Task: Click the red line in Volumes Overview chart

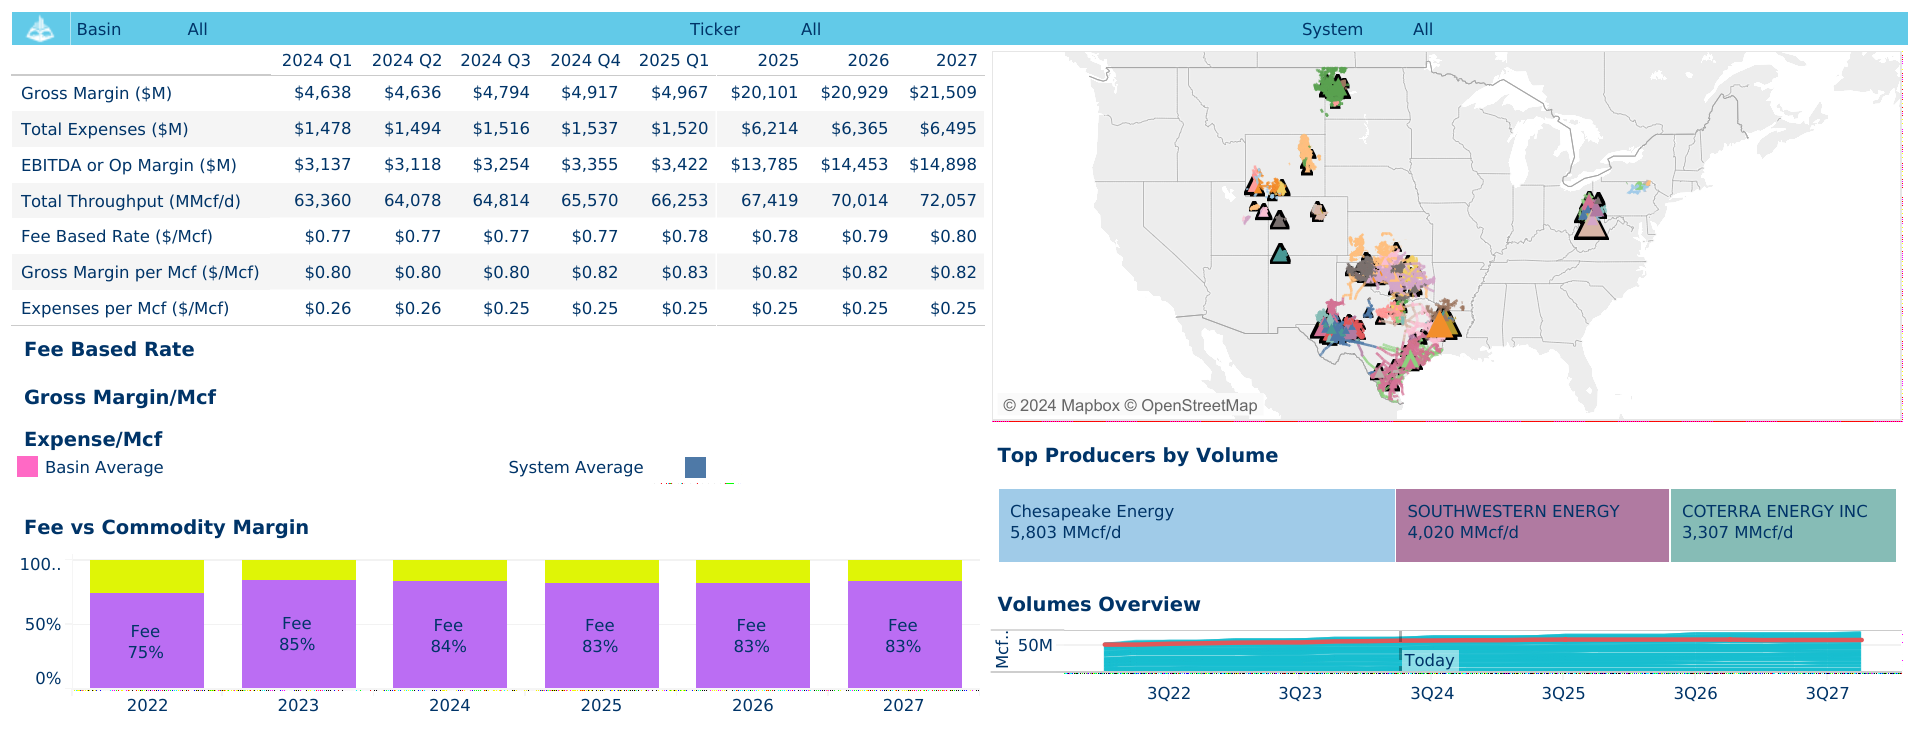Action: [1482, 641]
